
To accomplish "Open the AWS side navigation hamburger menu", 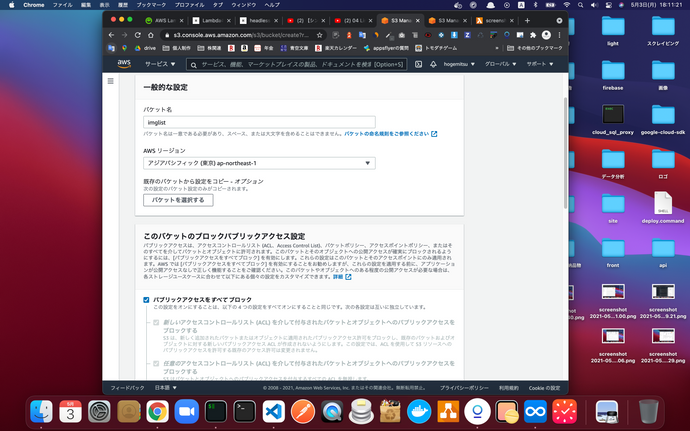I will pyautogui.click(x=110, y=81).
